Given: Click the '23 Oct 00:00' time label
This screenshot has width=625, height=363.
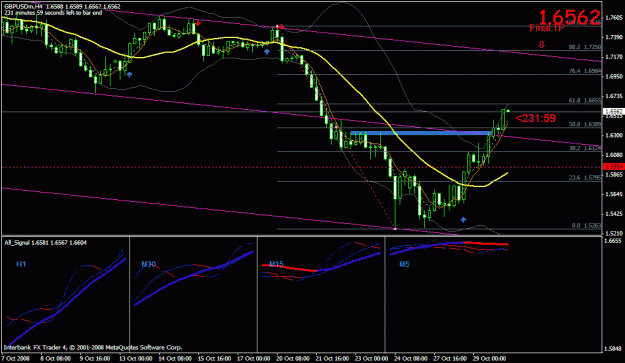Looking at the screenshot, I should (x=371, y=358).
